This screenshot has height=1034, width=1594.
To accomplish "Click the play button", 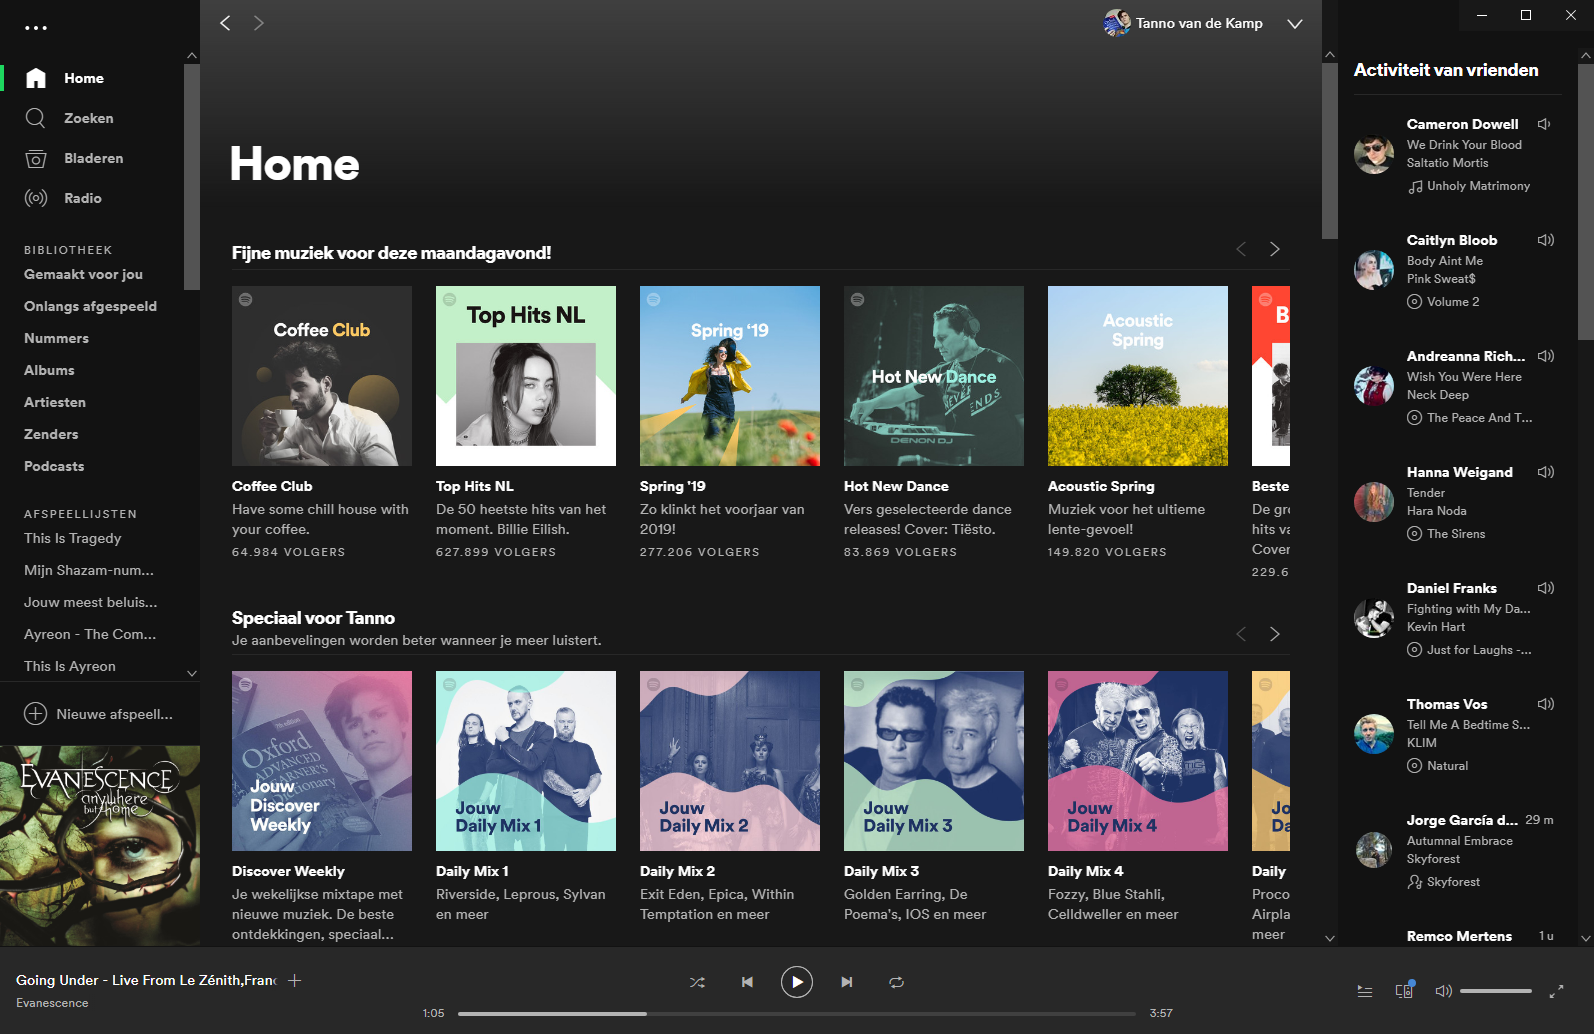I will pos(797,982).
